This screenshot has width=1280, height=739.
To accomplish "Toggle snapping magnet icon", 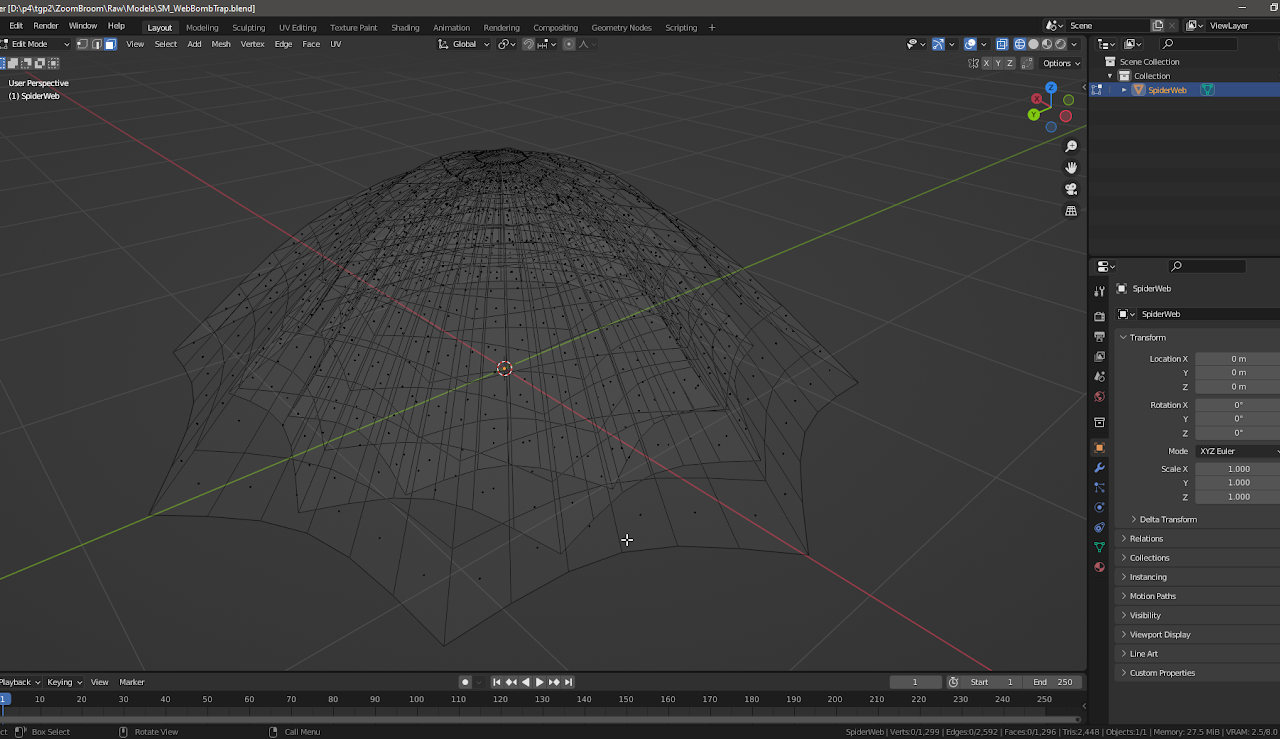I will point(528,44).
